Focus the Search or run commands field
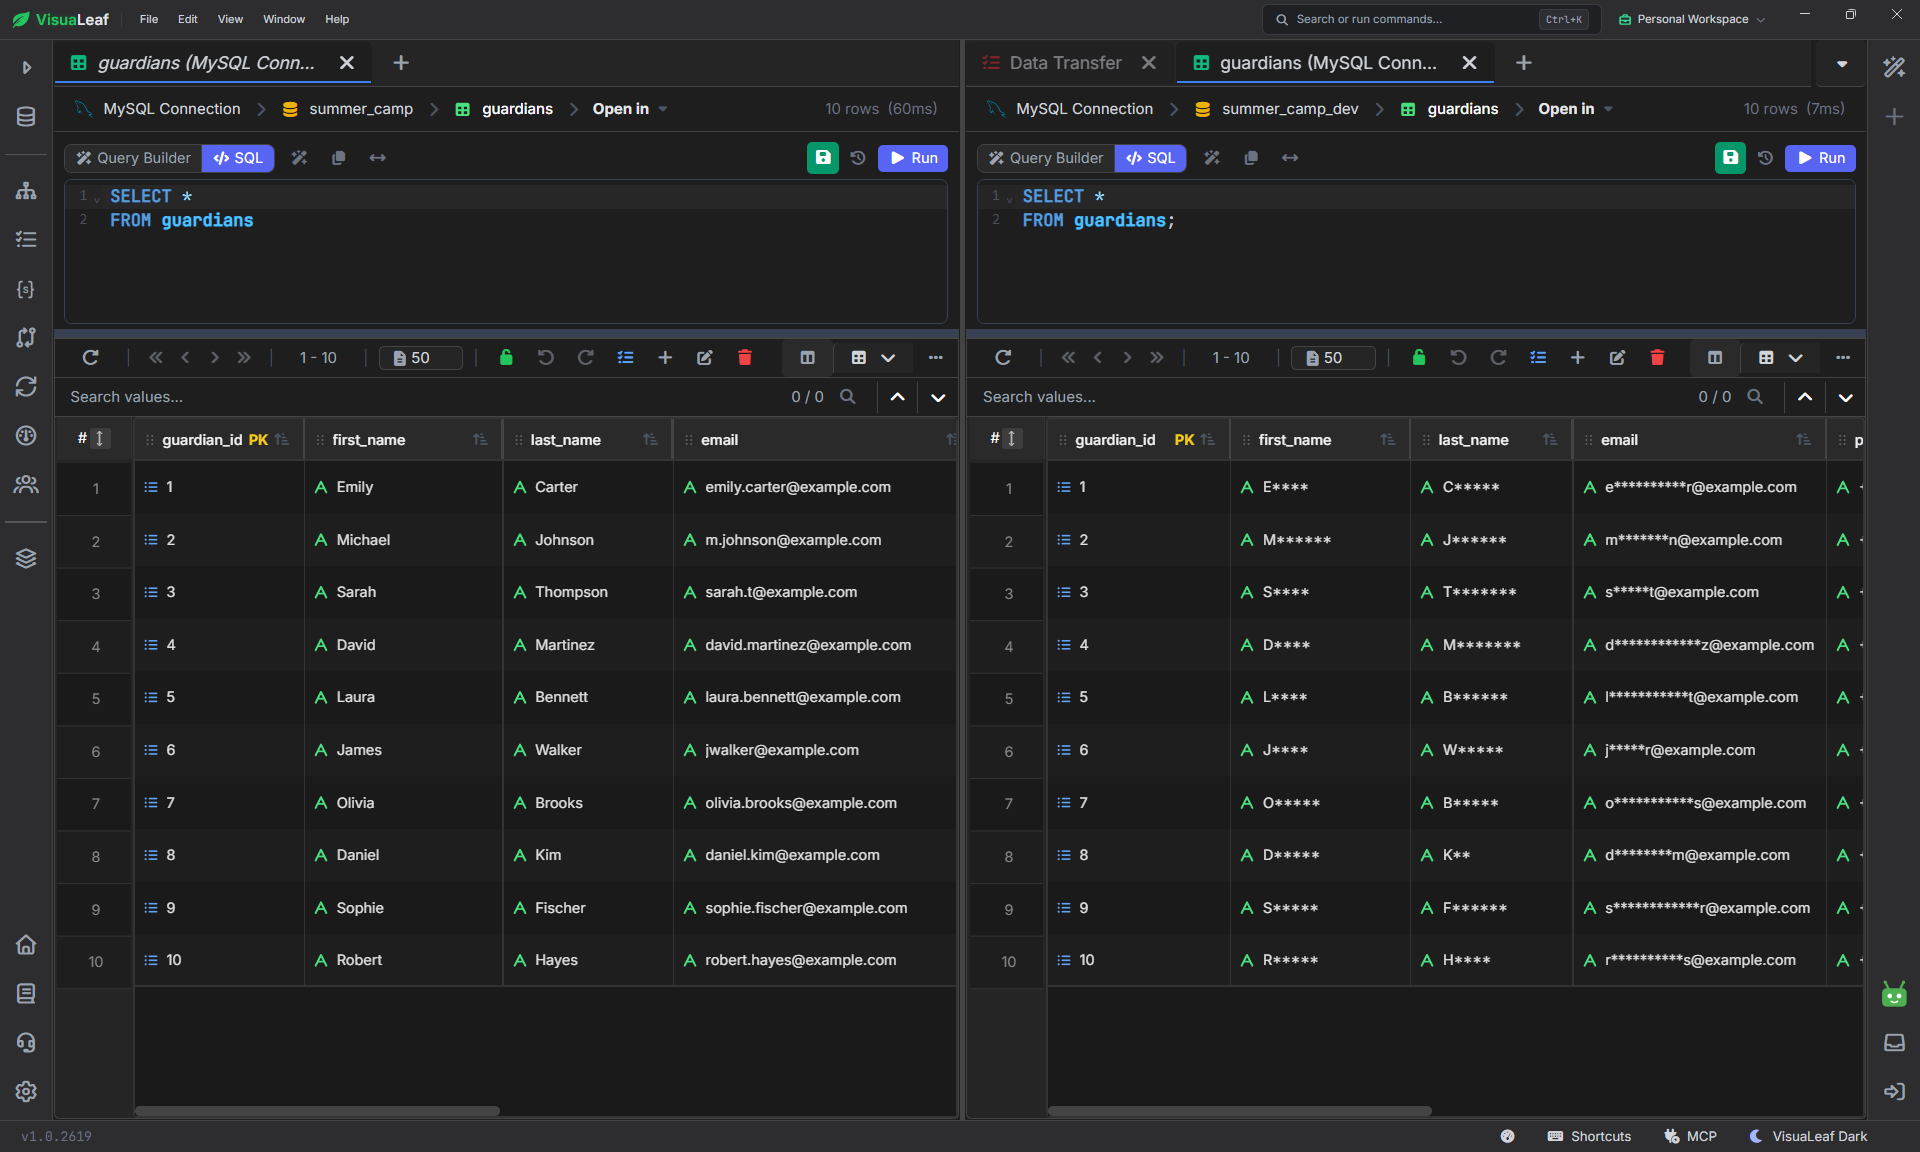 click(x=1430, y=19)
